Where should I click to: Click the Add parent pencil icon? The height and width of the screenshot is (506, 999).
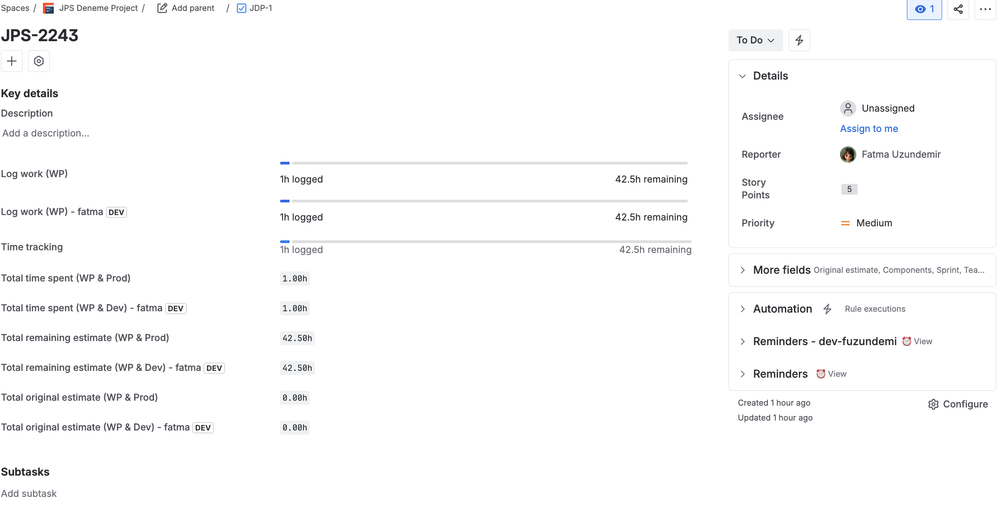tap(162, 8)
